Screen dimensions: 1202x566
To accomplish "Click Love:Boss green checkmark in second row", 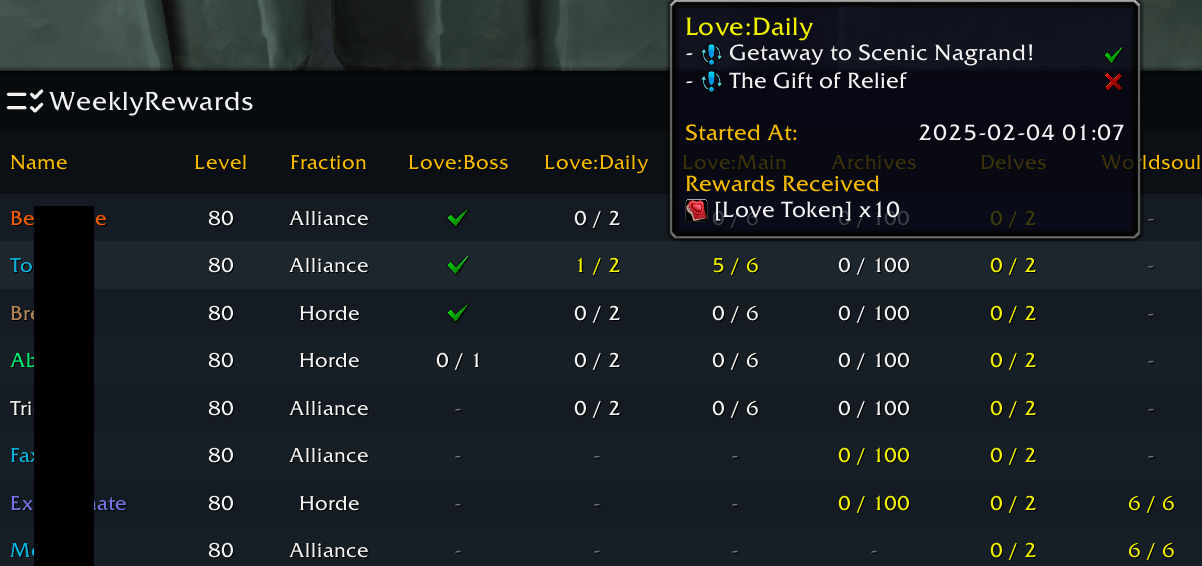I will click(x=458, y=265).
